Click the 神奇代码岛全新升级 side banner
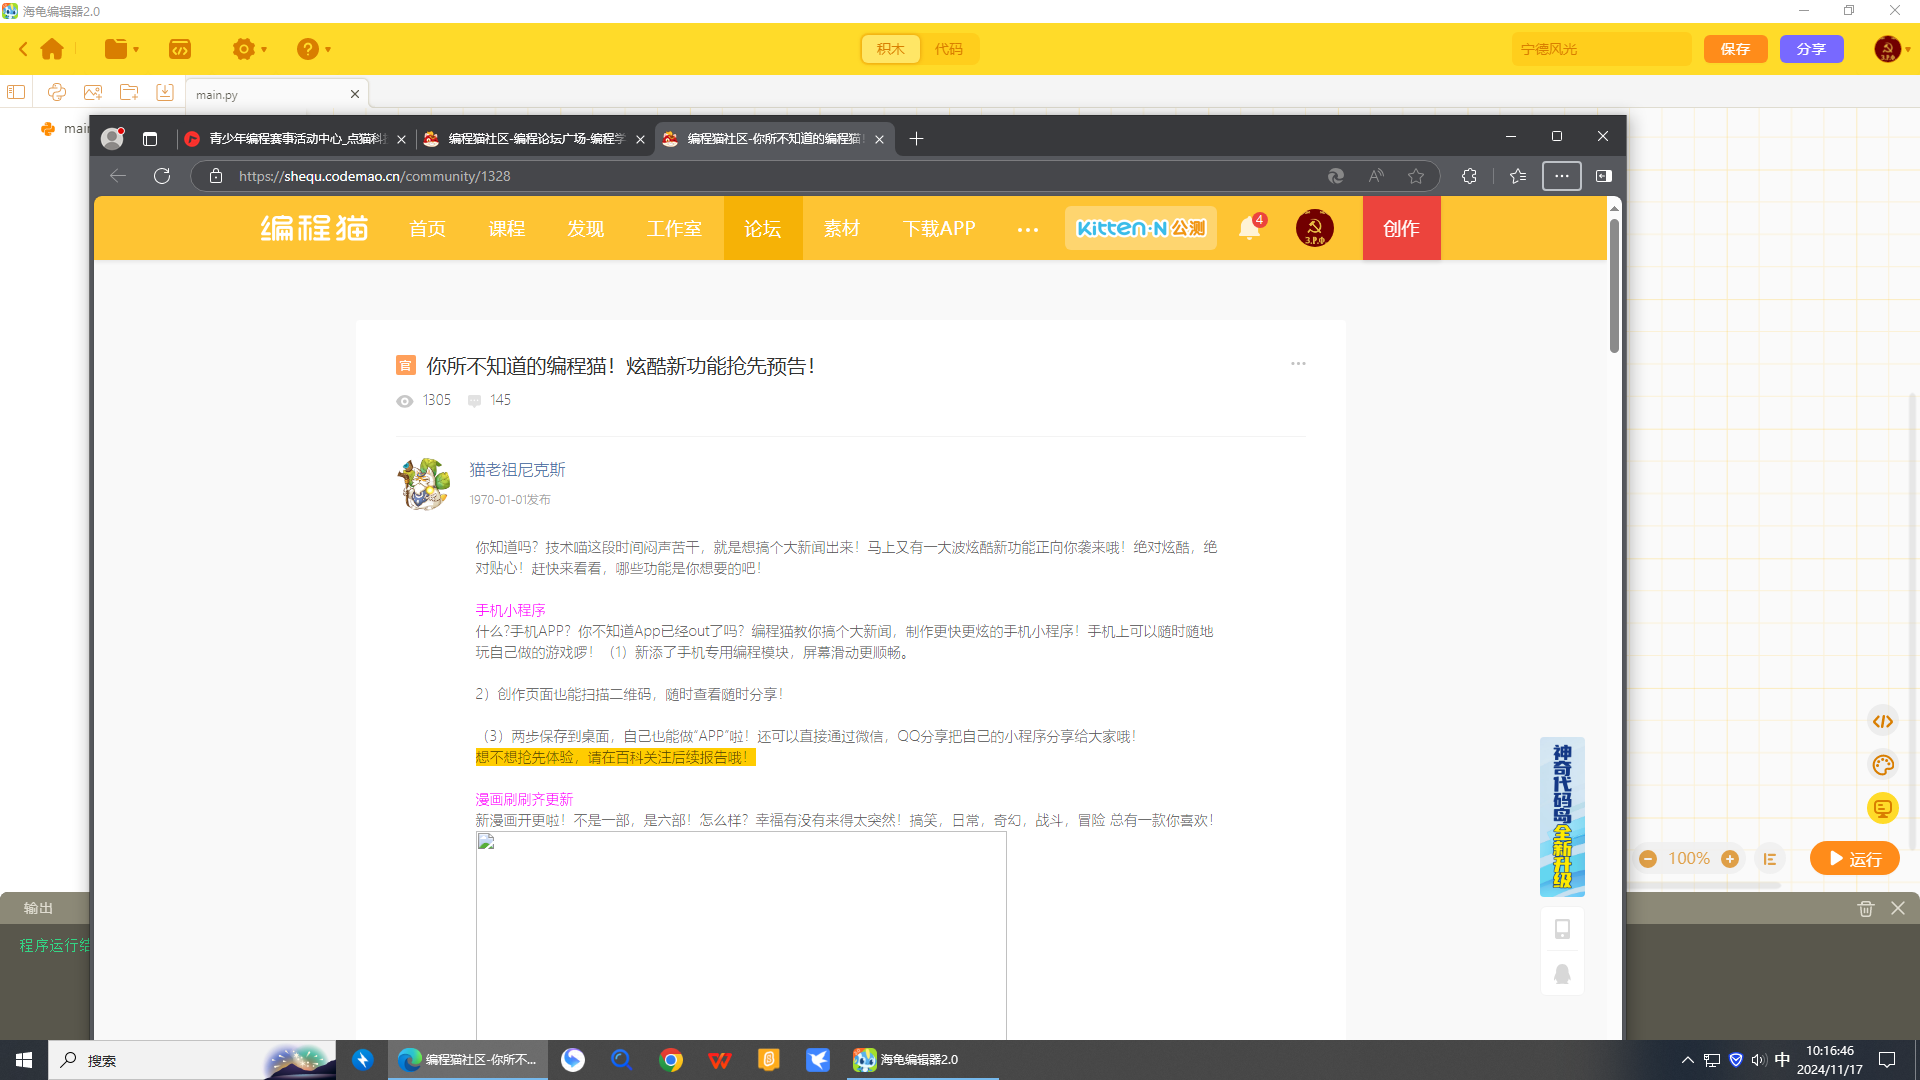 coord(1562,816)
